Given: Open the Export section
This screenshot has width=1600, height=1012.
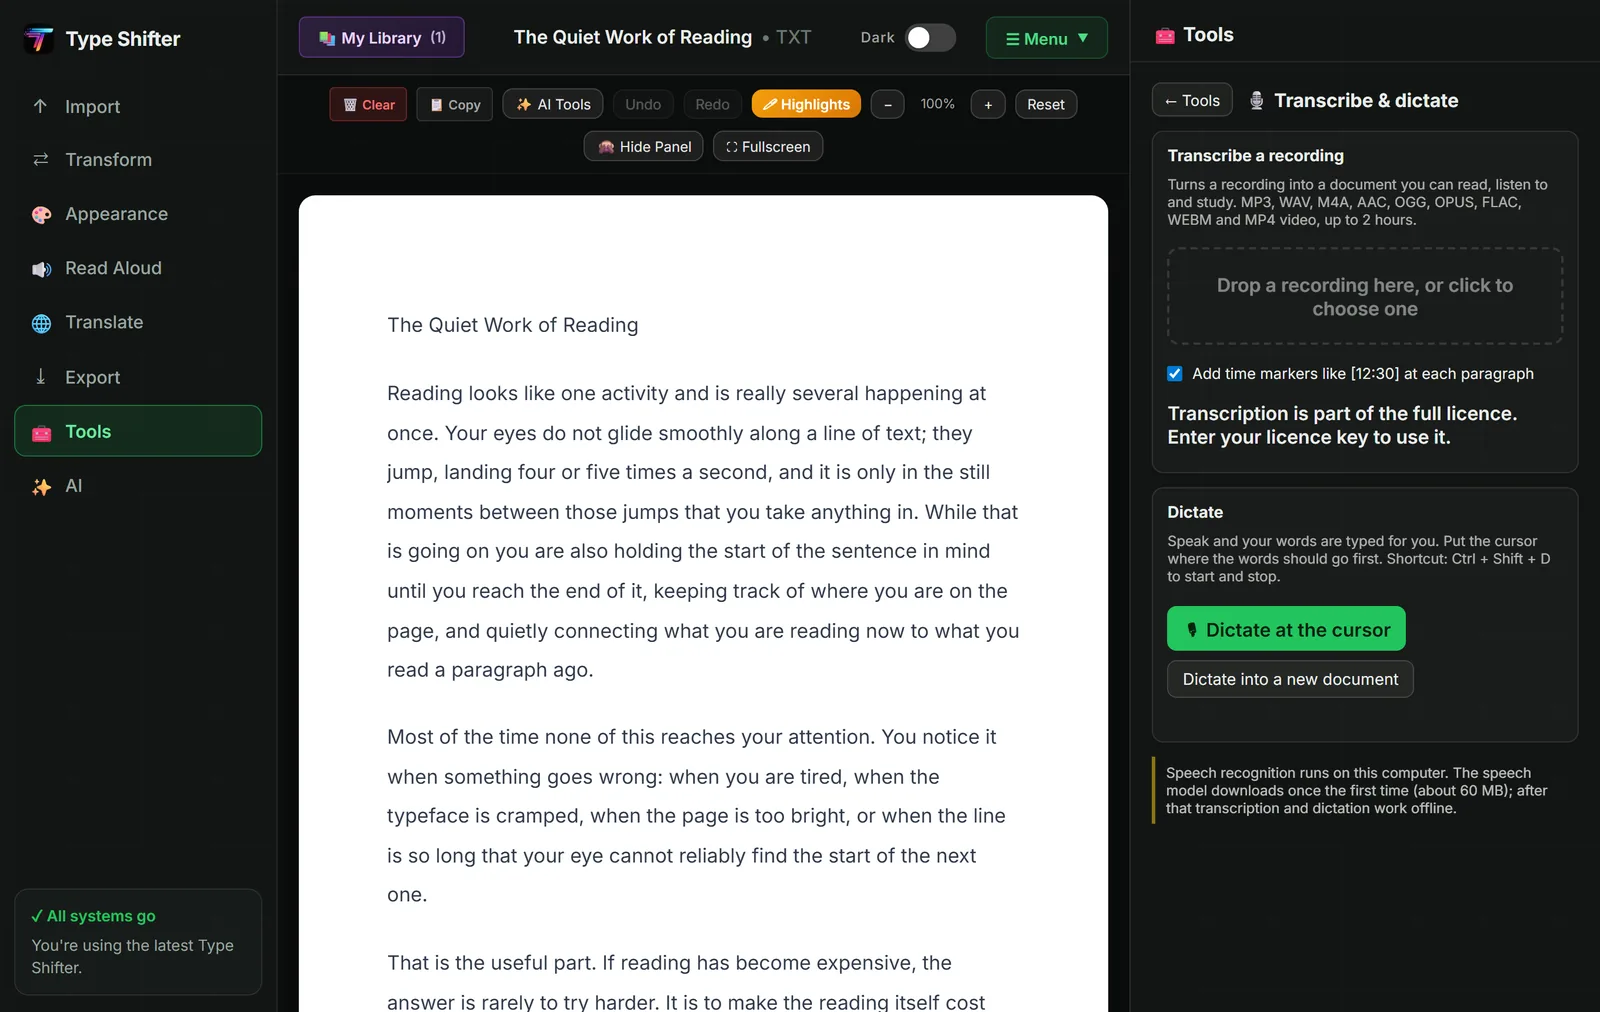Looking at the screenshot, I should pyautogui.click(x=138, y=377).
